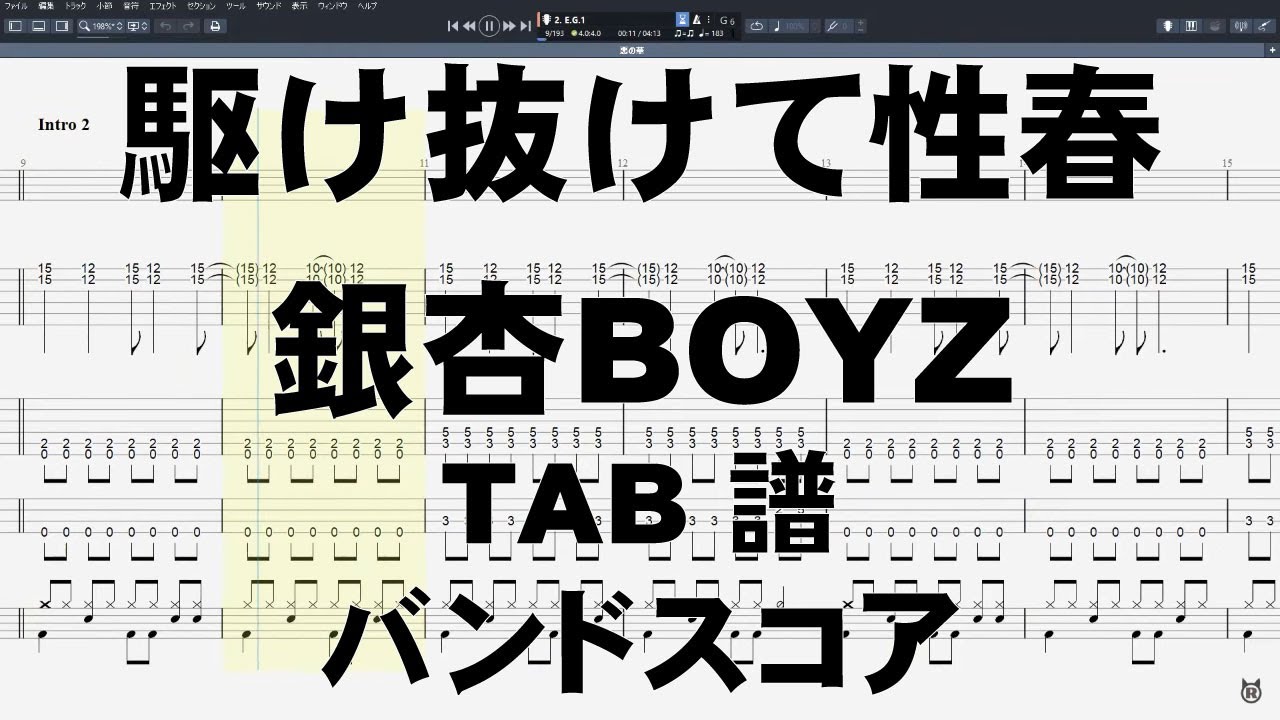Screen dimensions: 1280x720
Task: Click the Redo arrow icon
Action: (189, 26)
